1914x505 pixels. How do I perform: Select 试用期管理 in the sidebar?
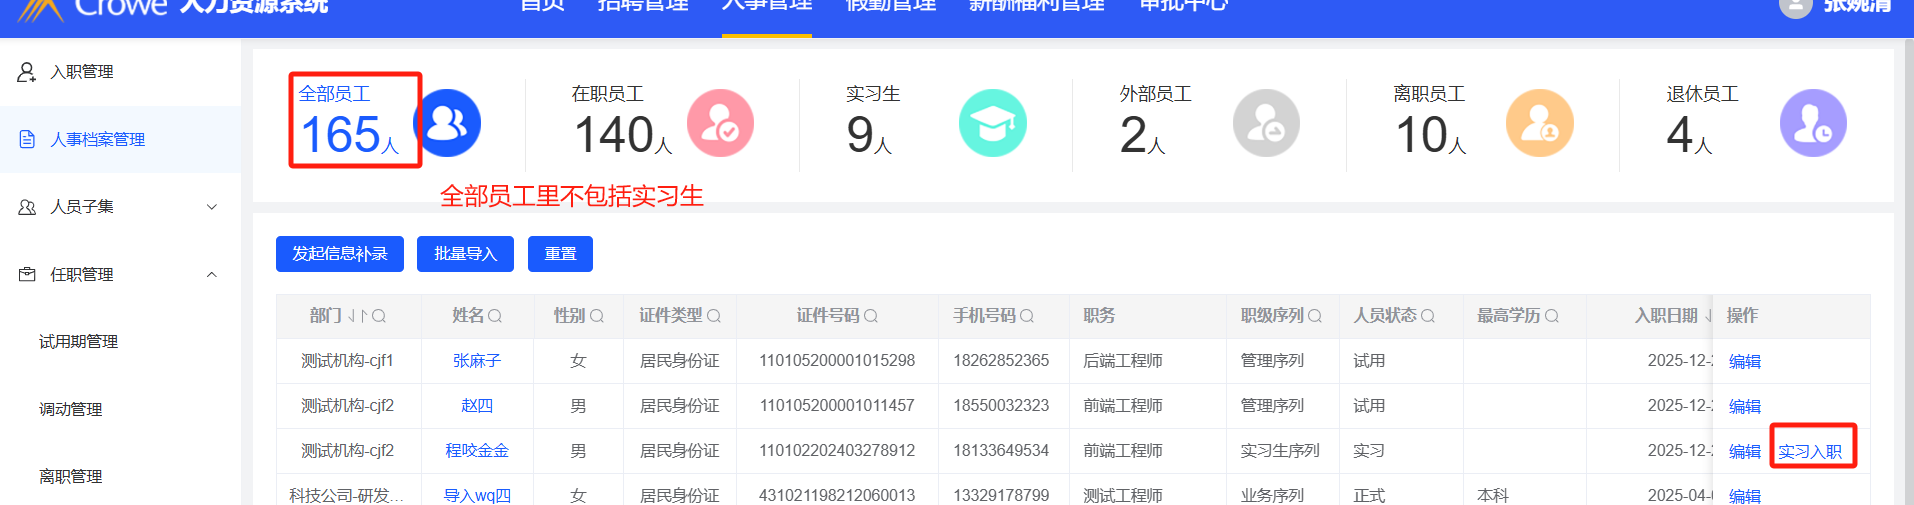[78, 342]
